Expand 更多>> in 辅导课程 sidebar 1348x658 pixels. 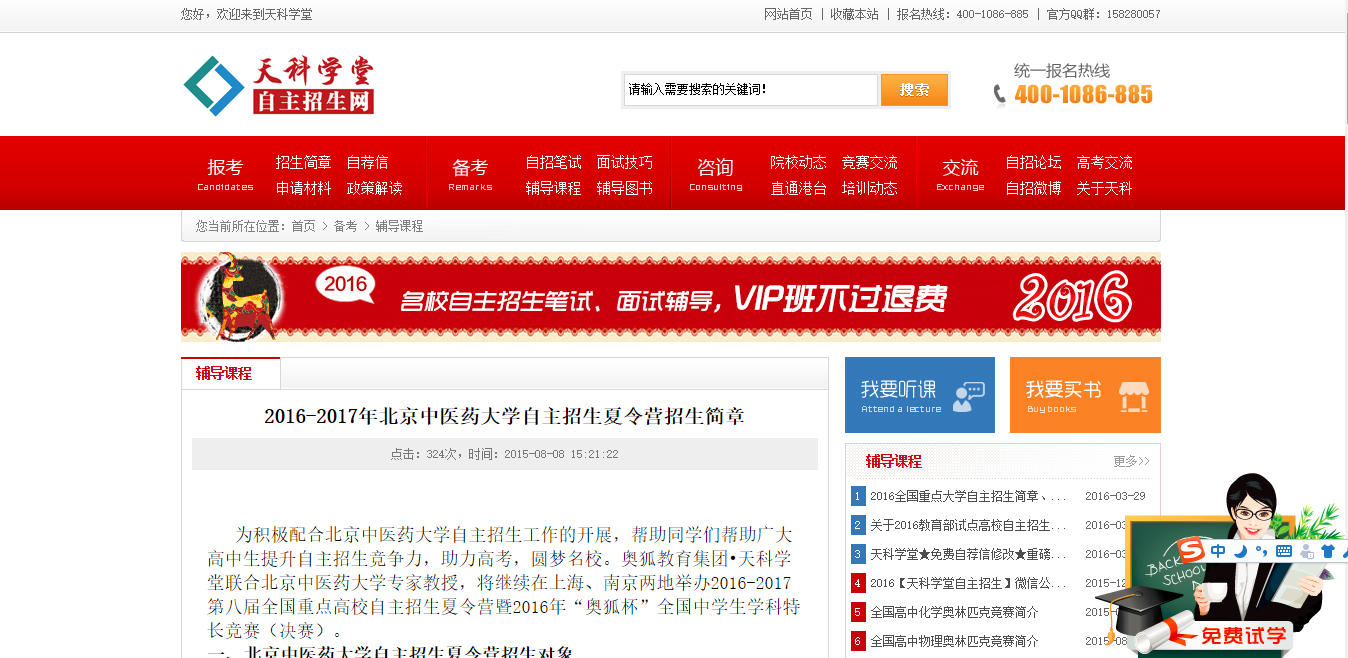point(1131,461)
